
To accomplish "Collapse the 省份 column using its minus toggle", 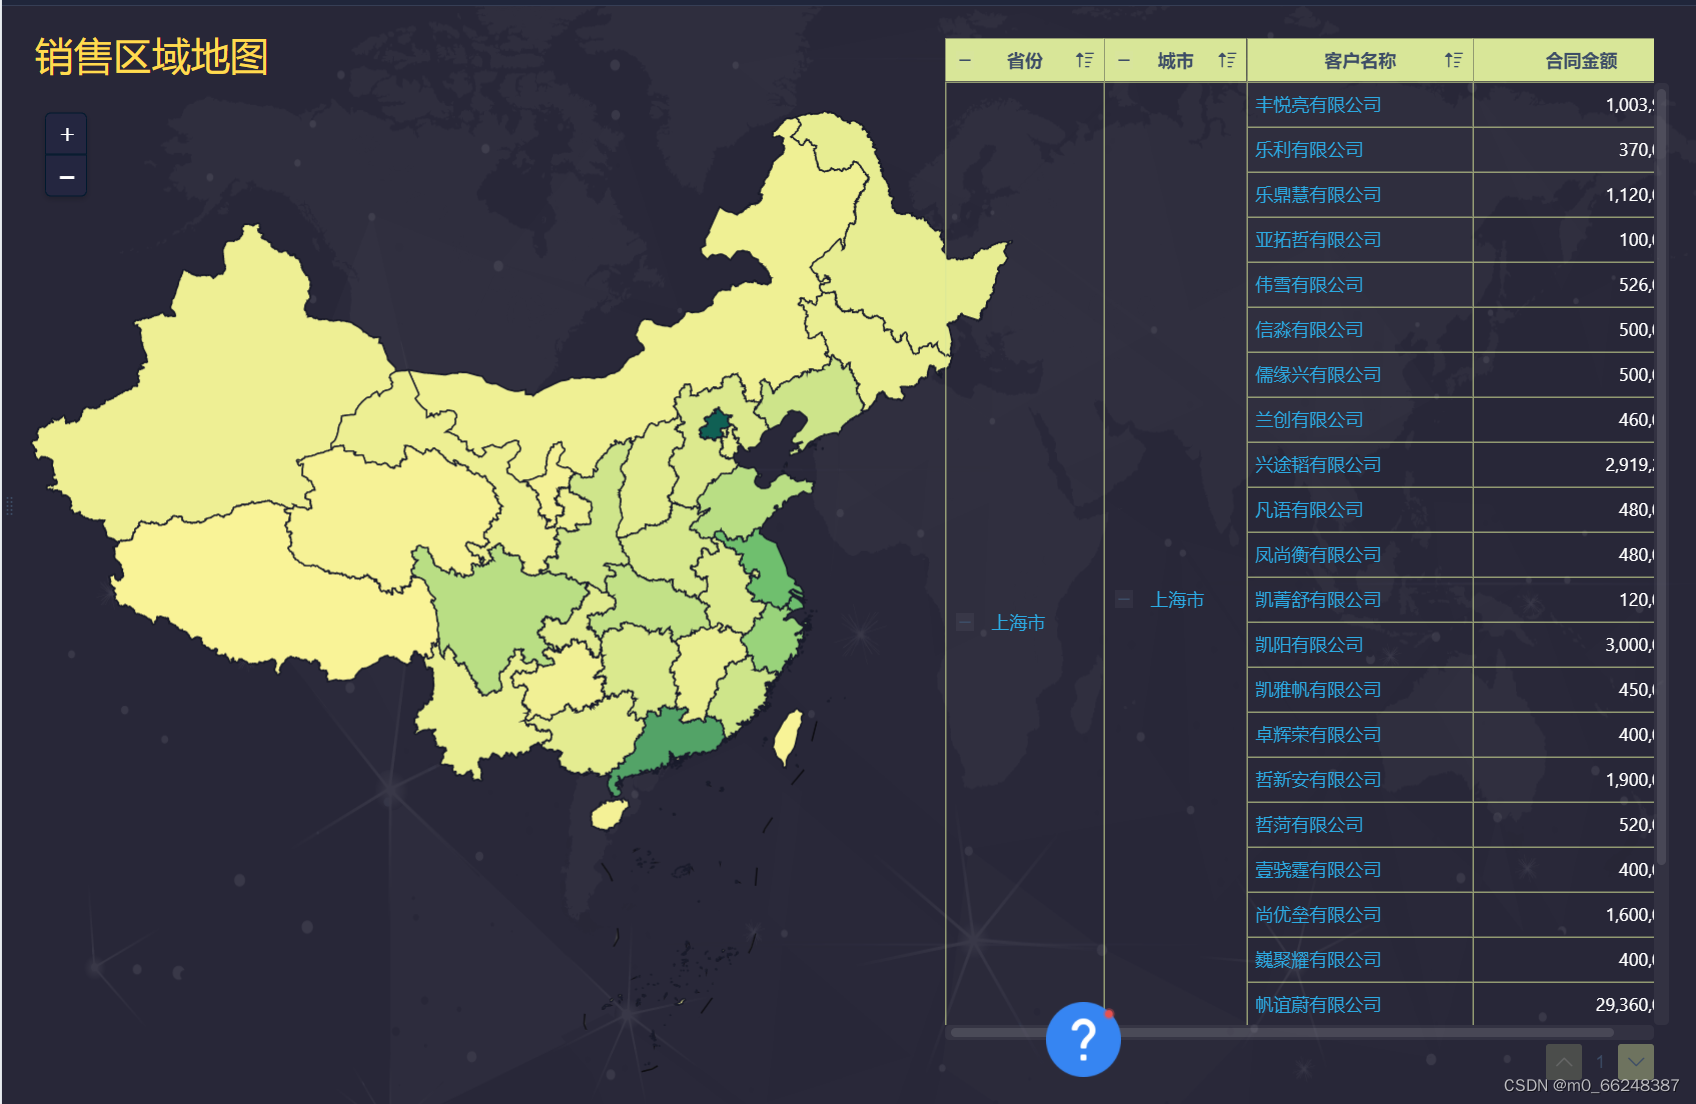I will pyautogui.click(x=964, y=60).
